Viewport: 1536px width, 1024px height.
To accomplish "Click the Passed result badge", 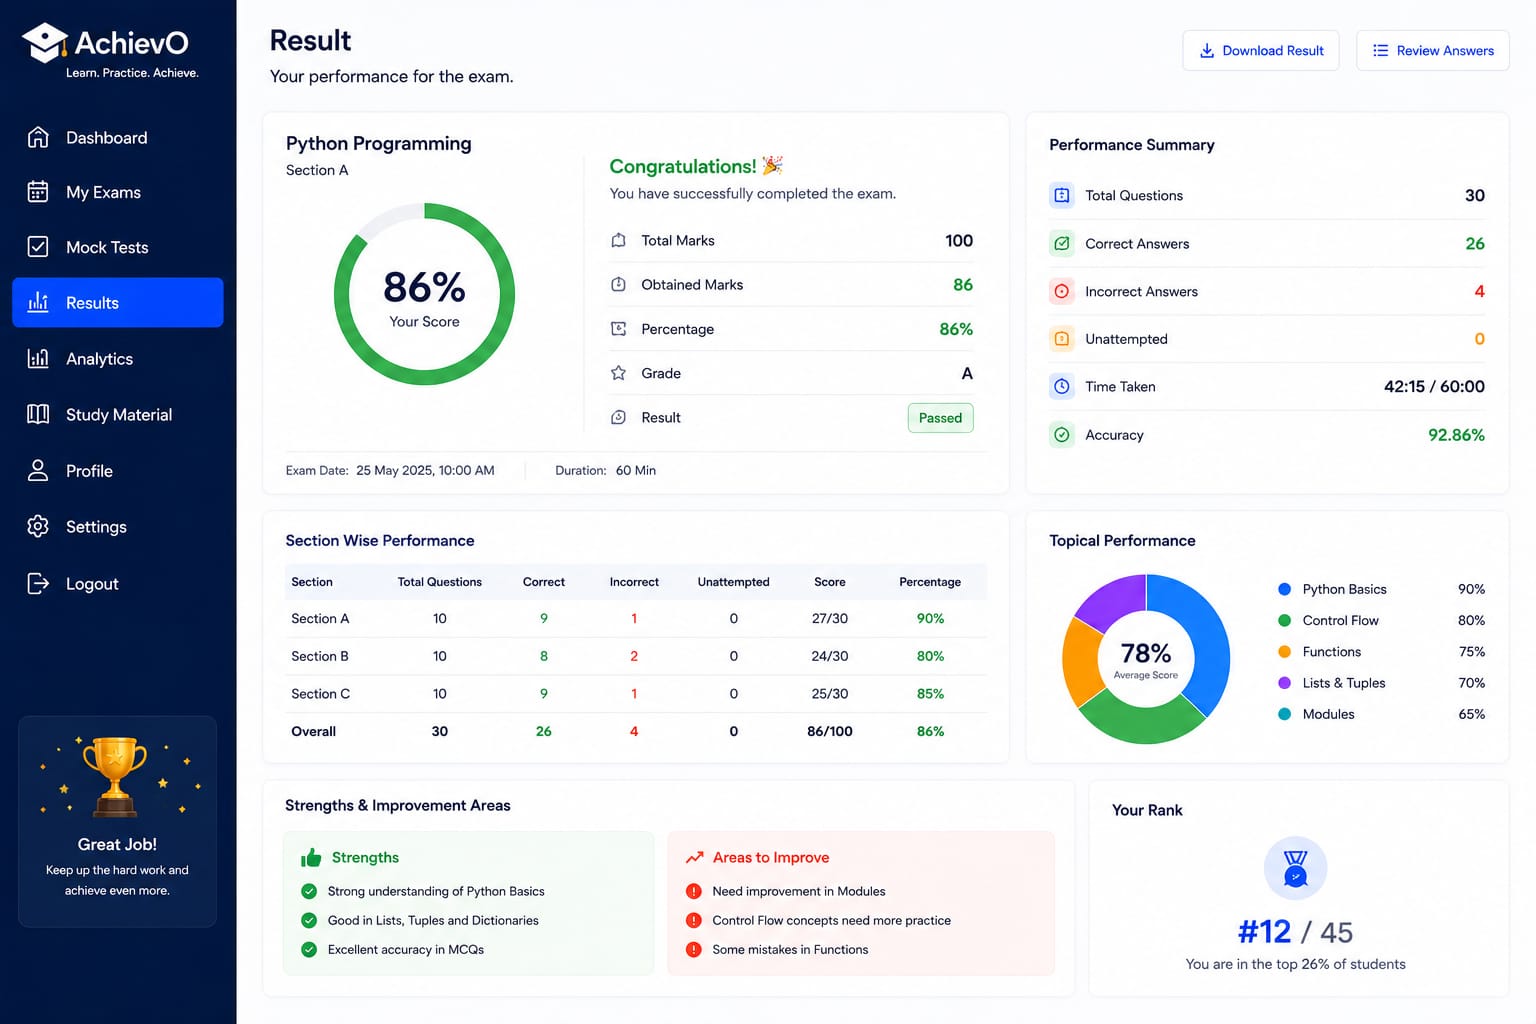I will tap(940, 418).
